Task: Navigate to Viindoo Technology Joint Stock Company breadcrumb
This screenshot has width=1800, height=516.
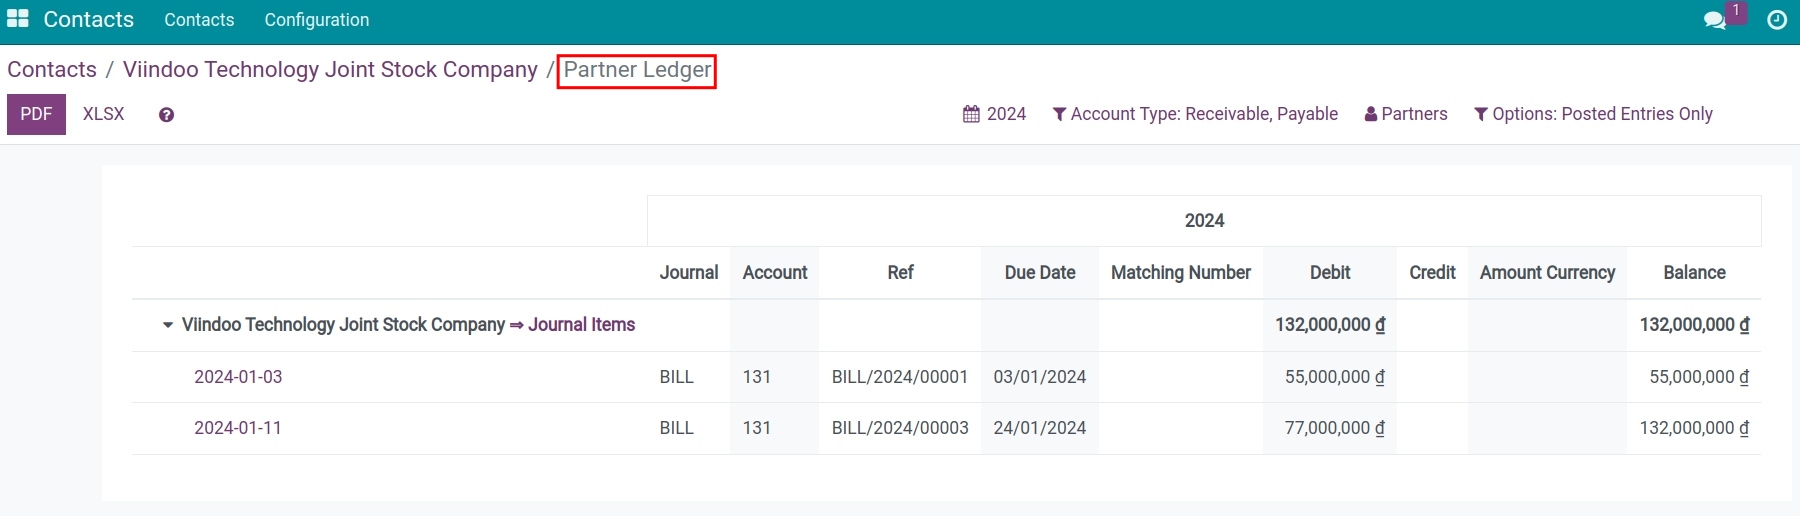Action: pos(330,70)
